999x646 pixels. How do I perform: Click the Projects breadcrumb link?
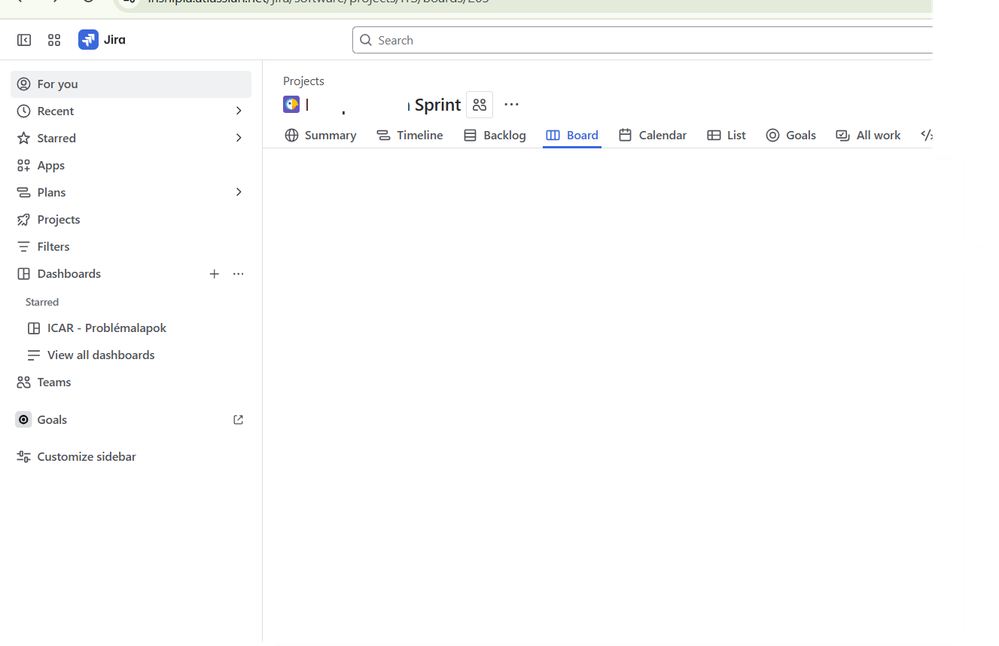303,81
